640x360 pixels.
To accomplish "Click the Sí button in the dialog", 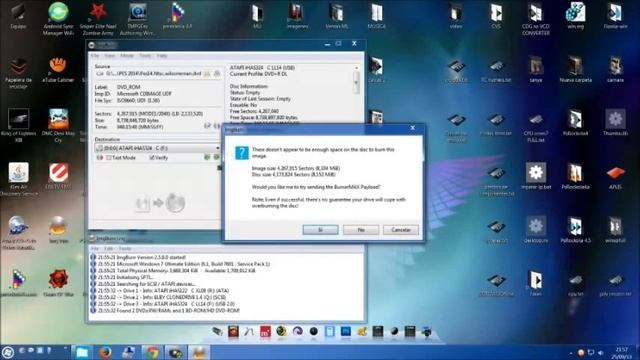I will coord(320,230).
